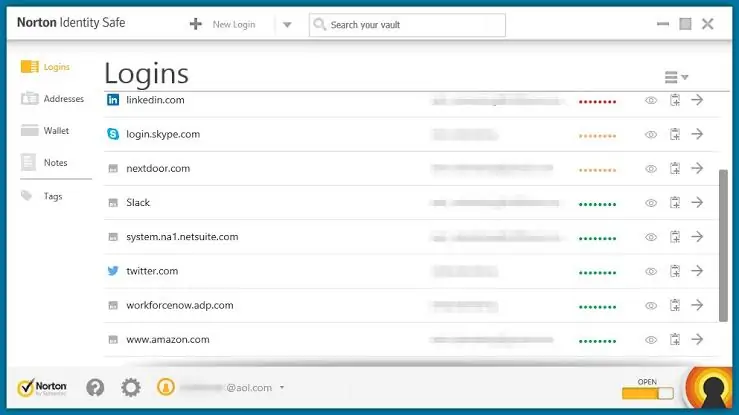Open nextdoor.com using the arrow icon
739x415 pixels.
(697, 168)
